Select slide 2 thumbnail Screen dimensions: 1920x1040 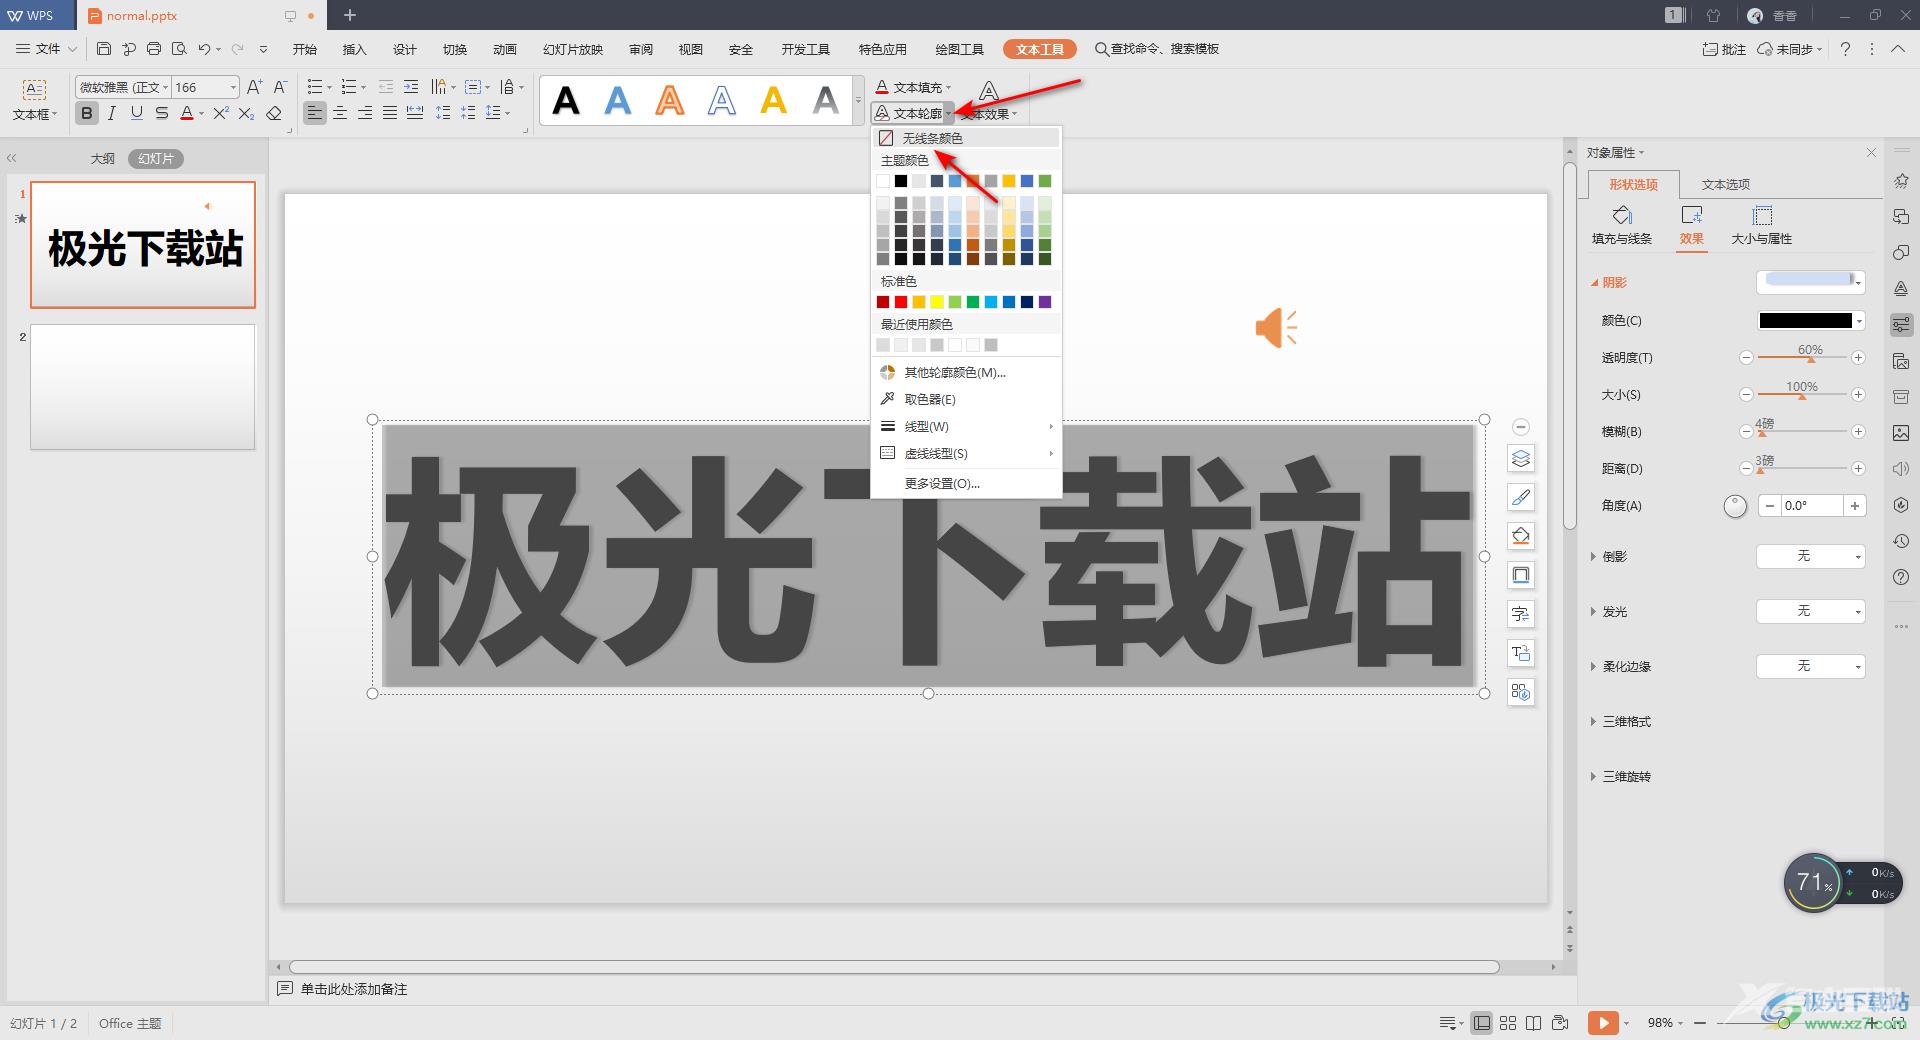143,386
